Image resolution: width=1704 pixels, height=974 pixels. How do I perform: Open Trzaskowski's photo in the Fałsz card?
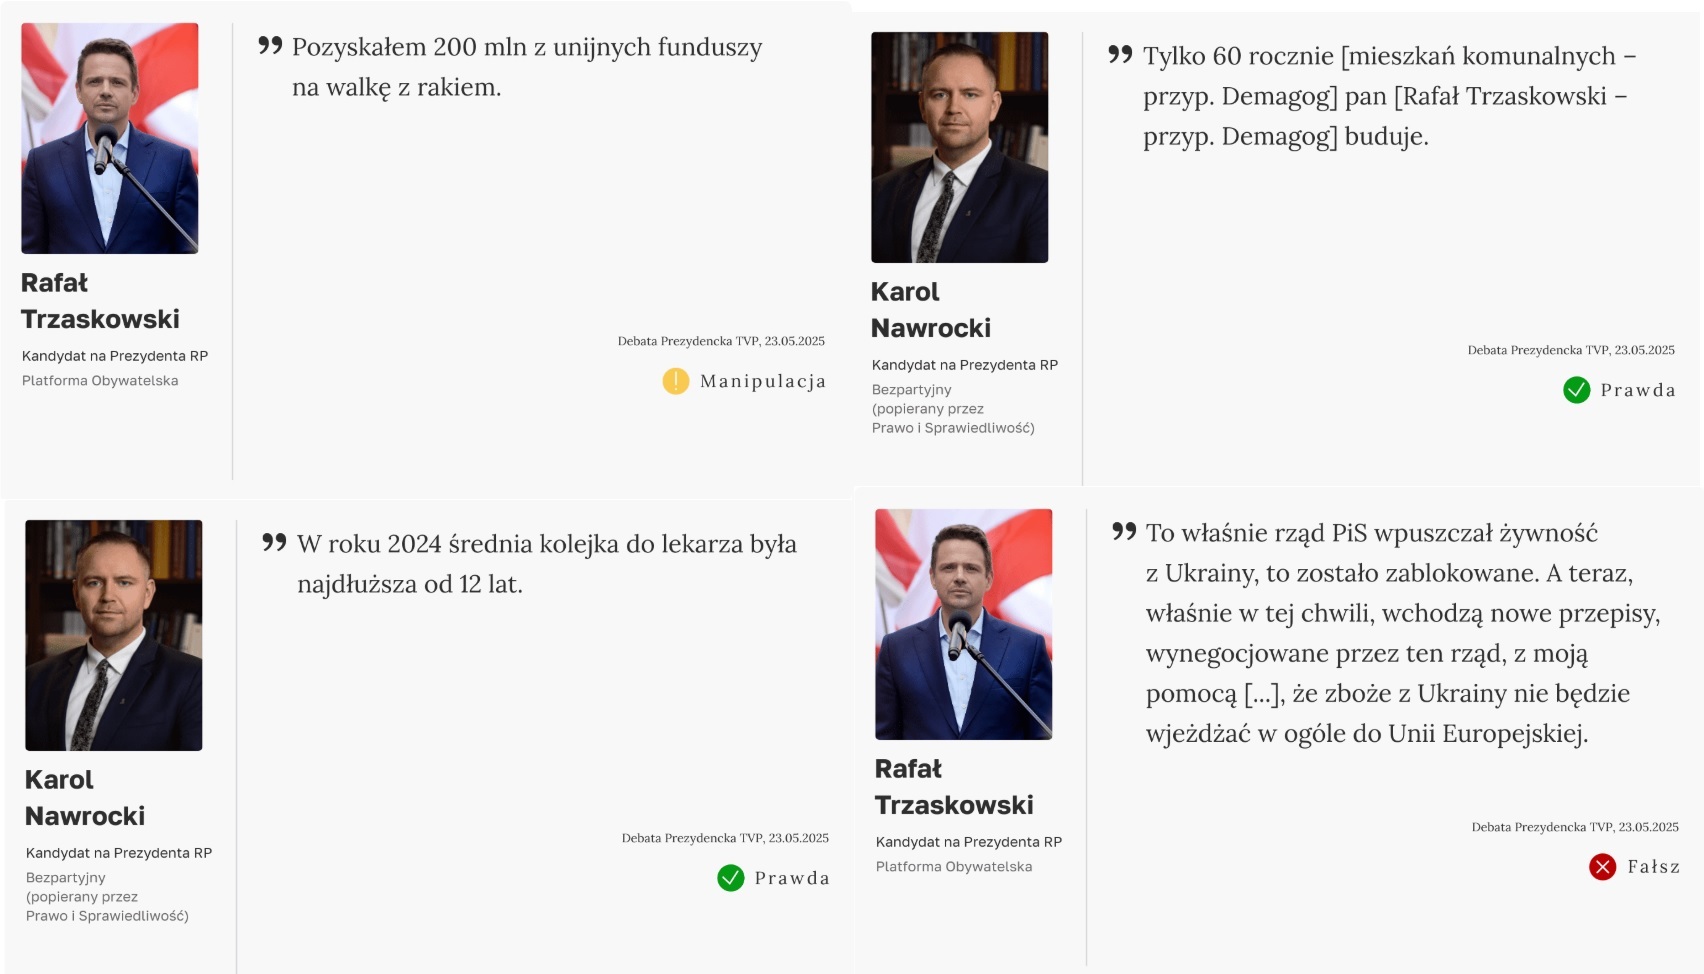click(964, 624)
